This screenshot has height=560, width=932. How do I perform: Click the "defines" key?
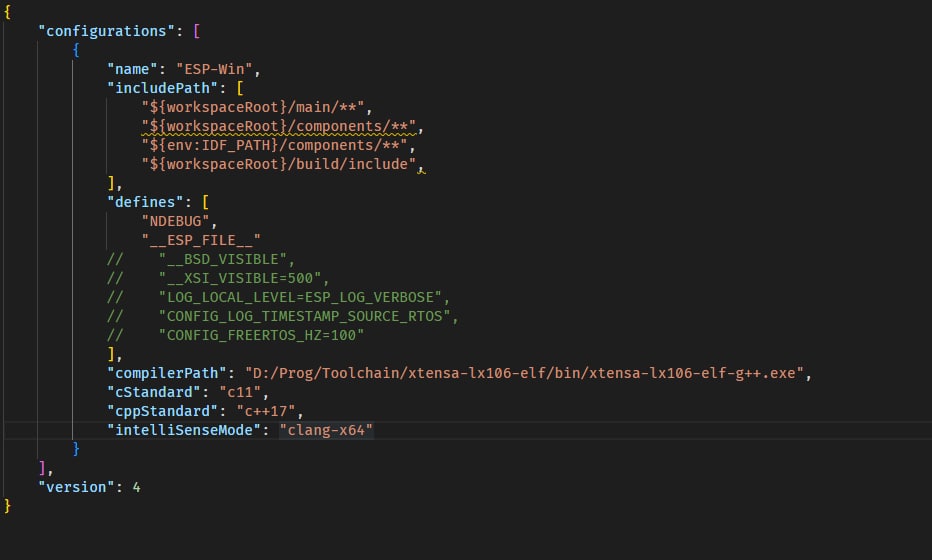click(x=145, y=202)
